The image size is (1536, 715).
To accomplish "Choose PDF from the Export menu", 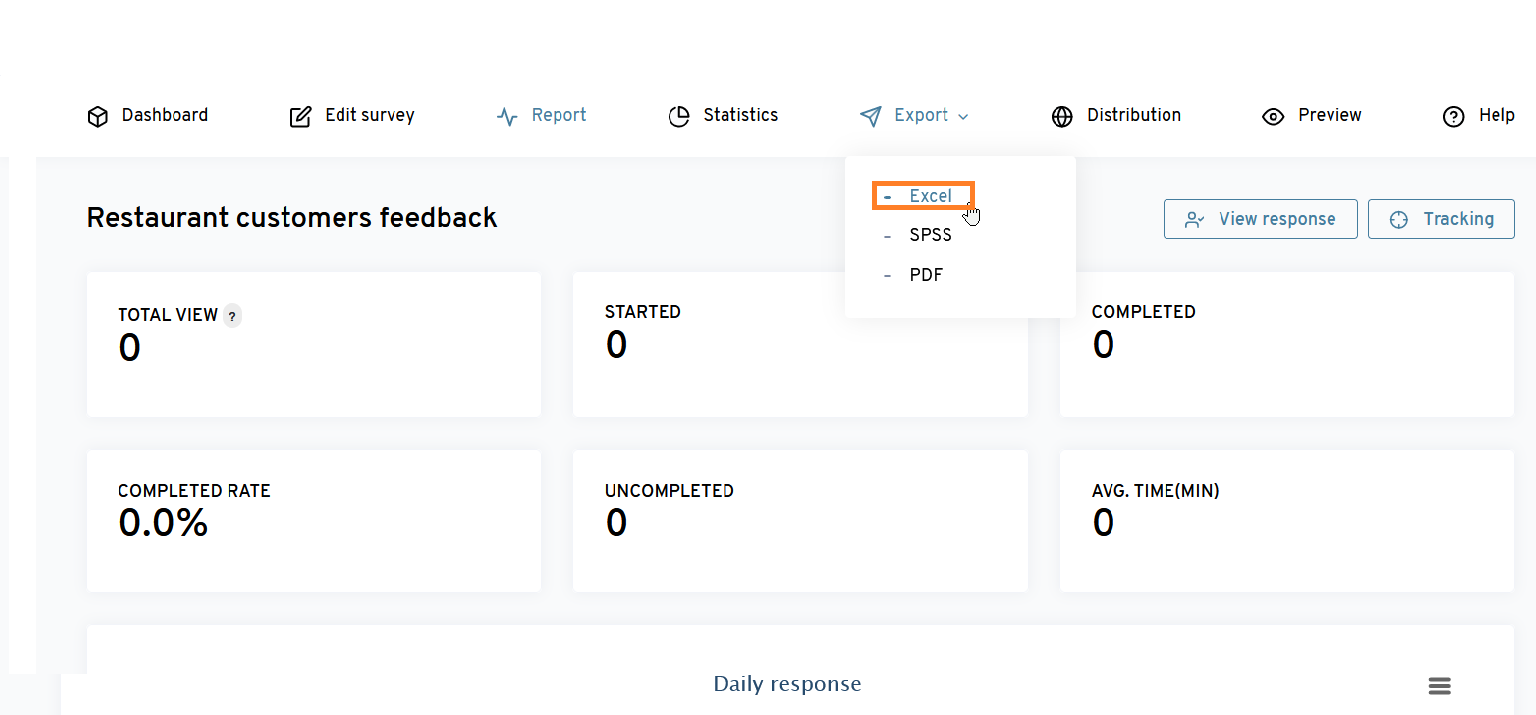I will click(925, 275).
